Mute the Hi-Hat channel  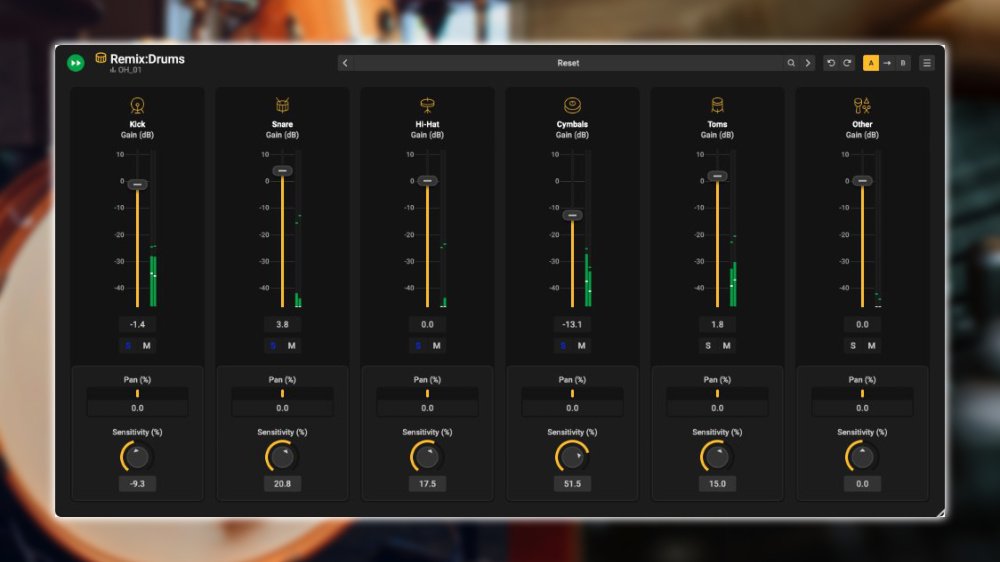(x=437, y=346)
